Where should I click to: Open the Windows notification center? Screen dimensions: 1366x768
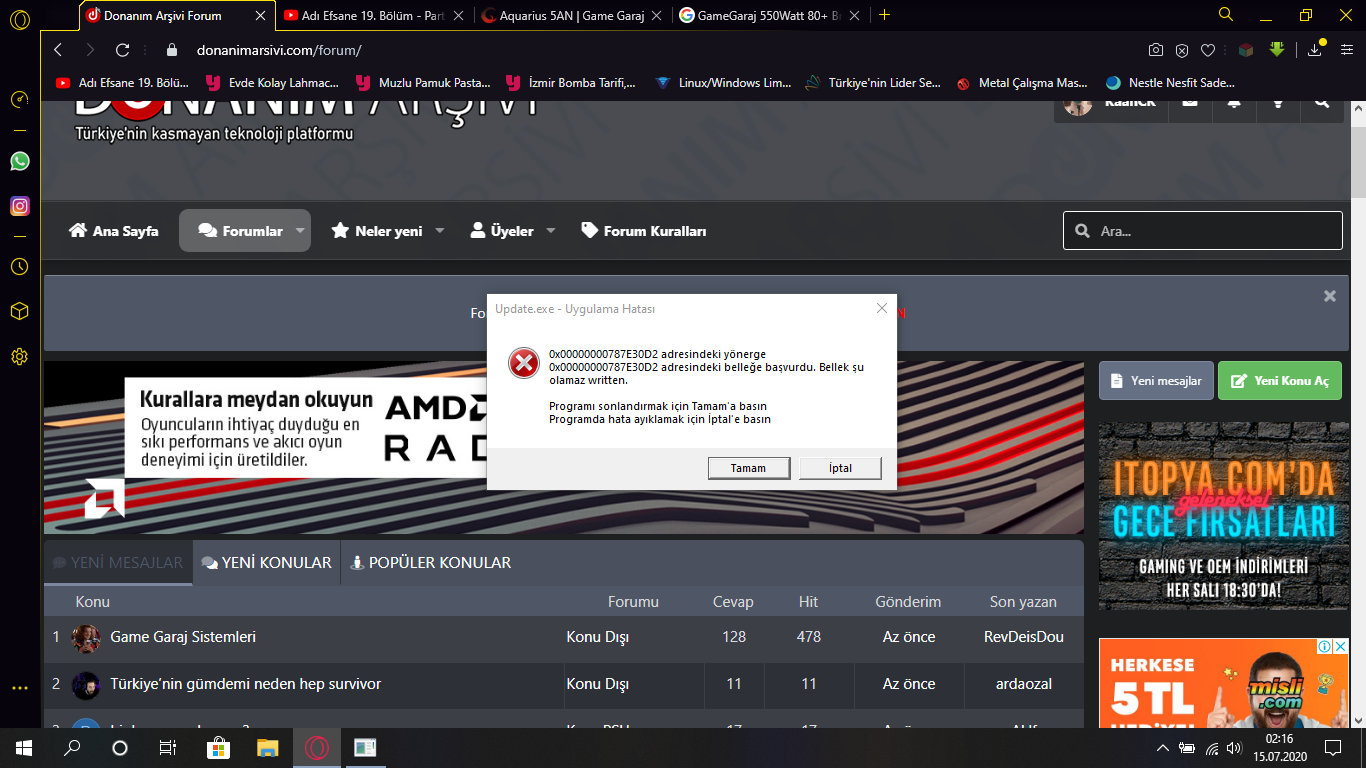pos(1333,748)
